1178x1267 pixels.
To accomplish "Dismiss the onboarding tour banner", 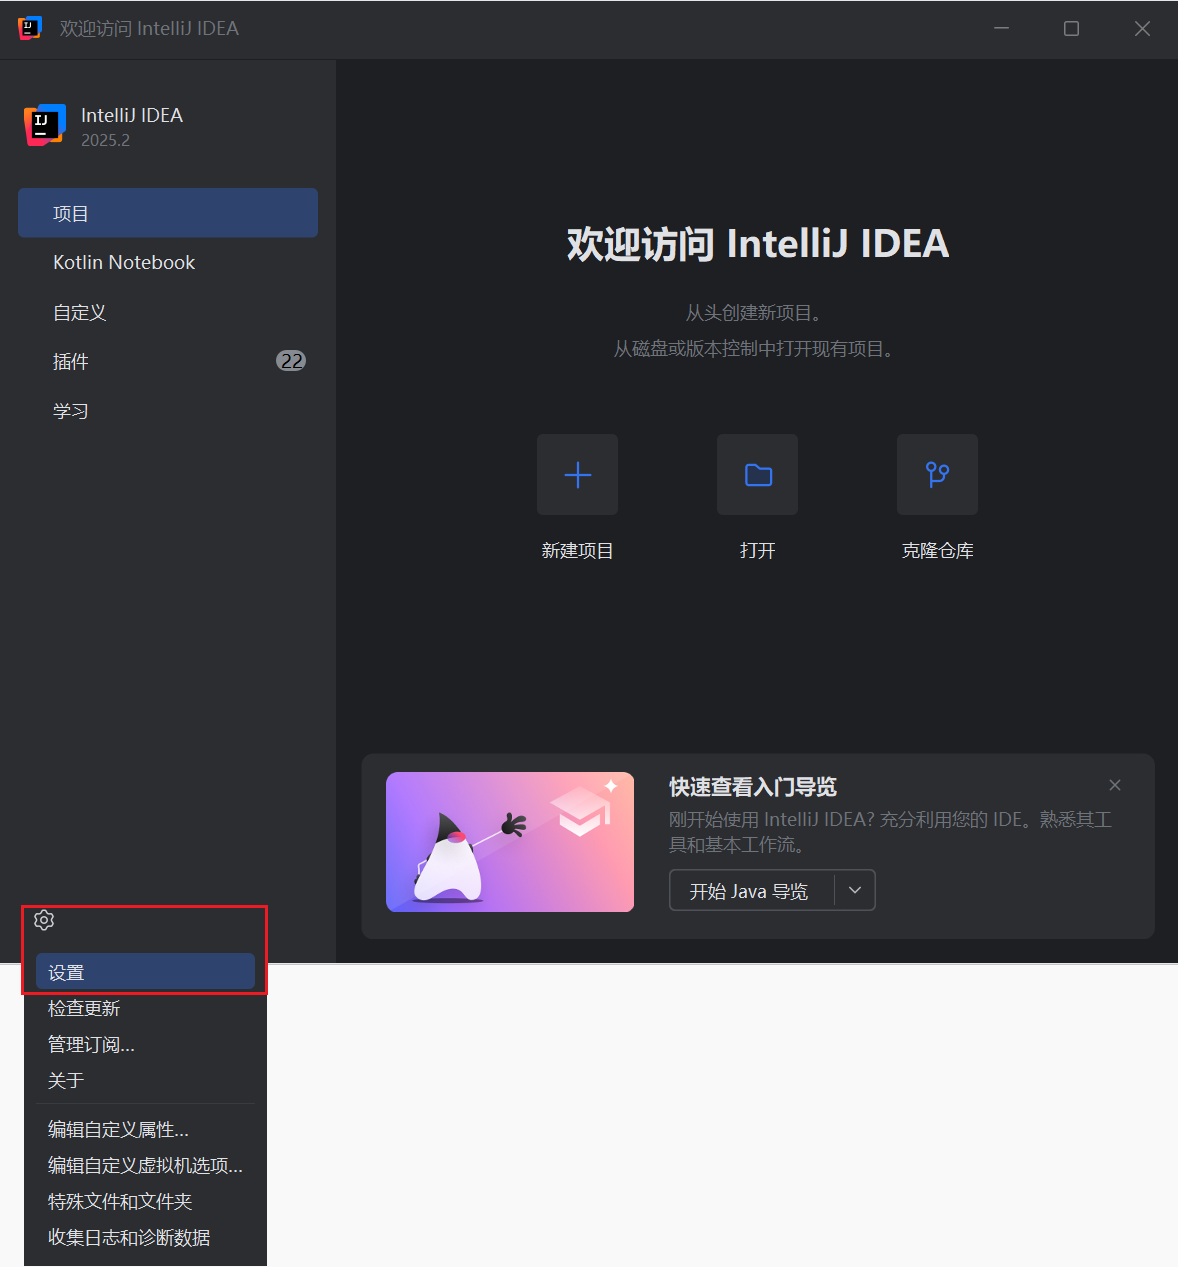I will click(1115, 785).
